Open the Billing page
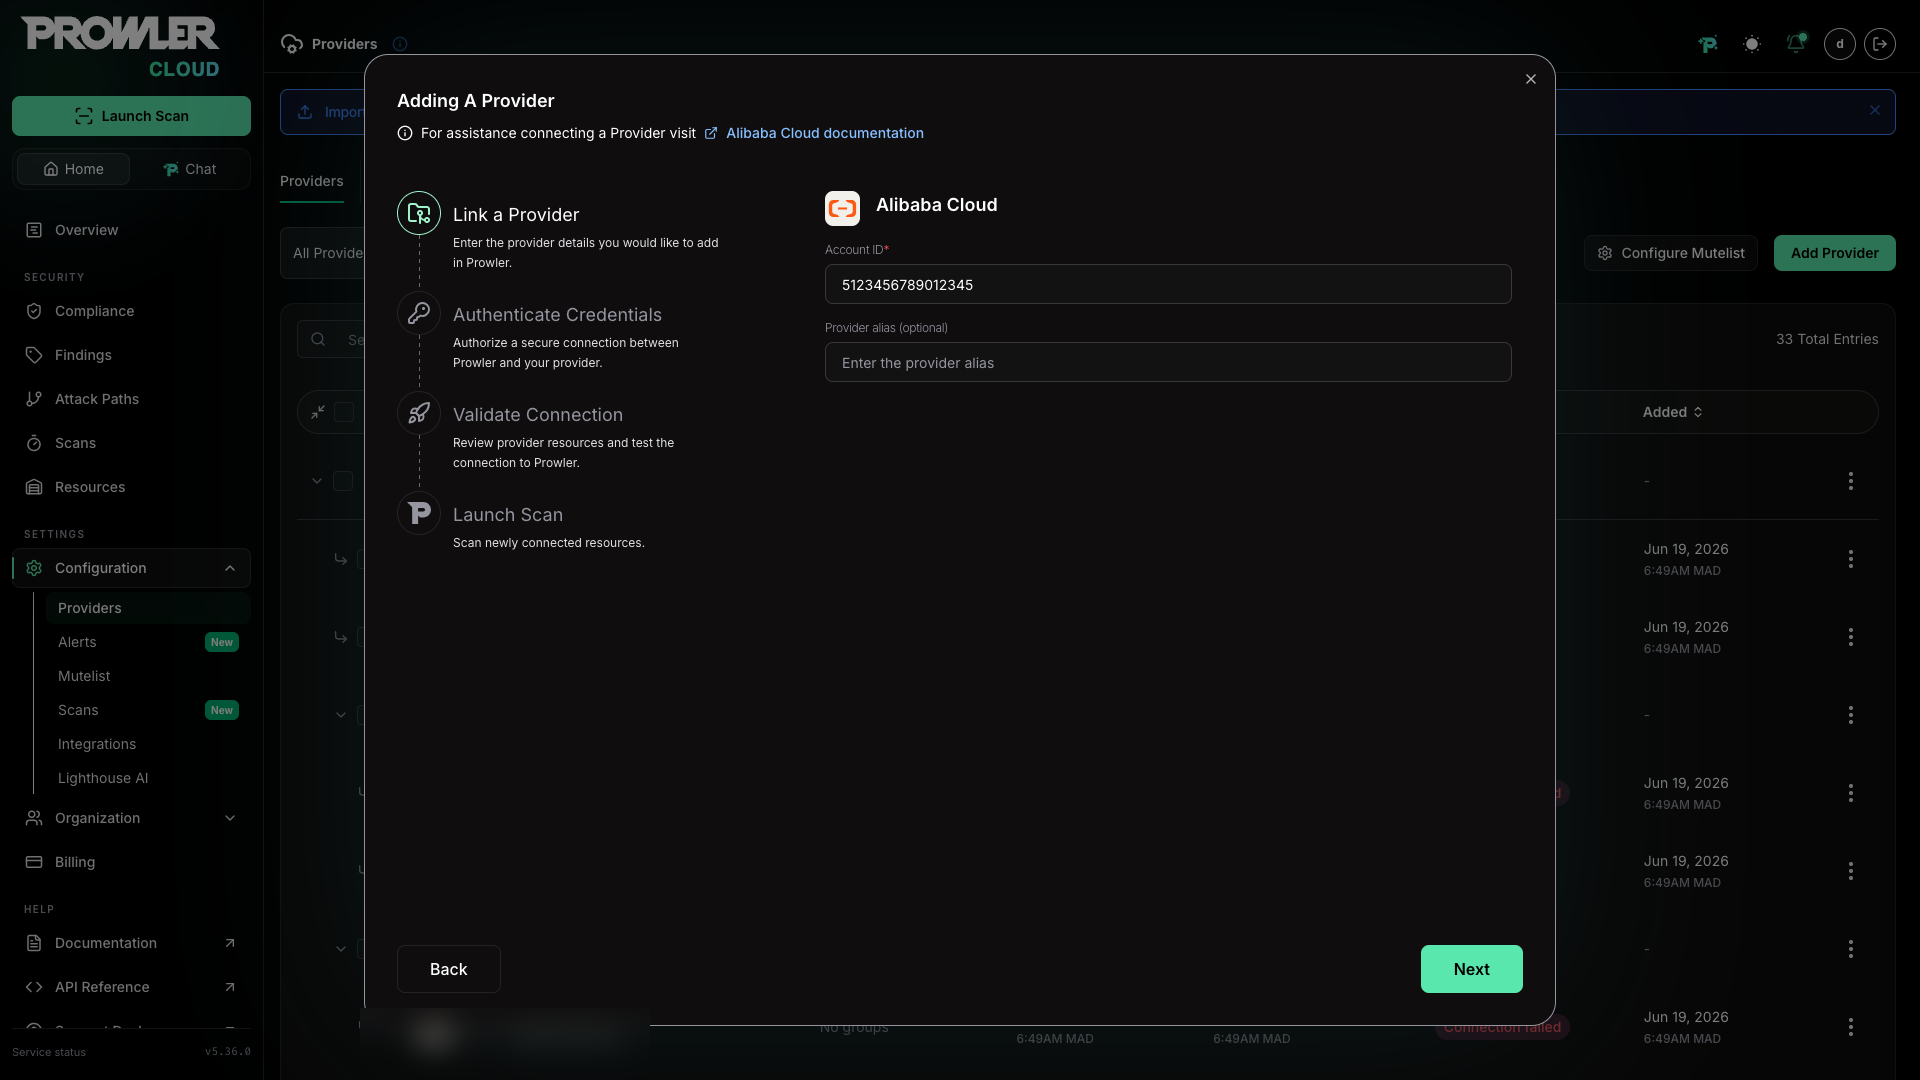This screenshot has width=1920, height=1080. (131, 862)
